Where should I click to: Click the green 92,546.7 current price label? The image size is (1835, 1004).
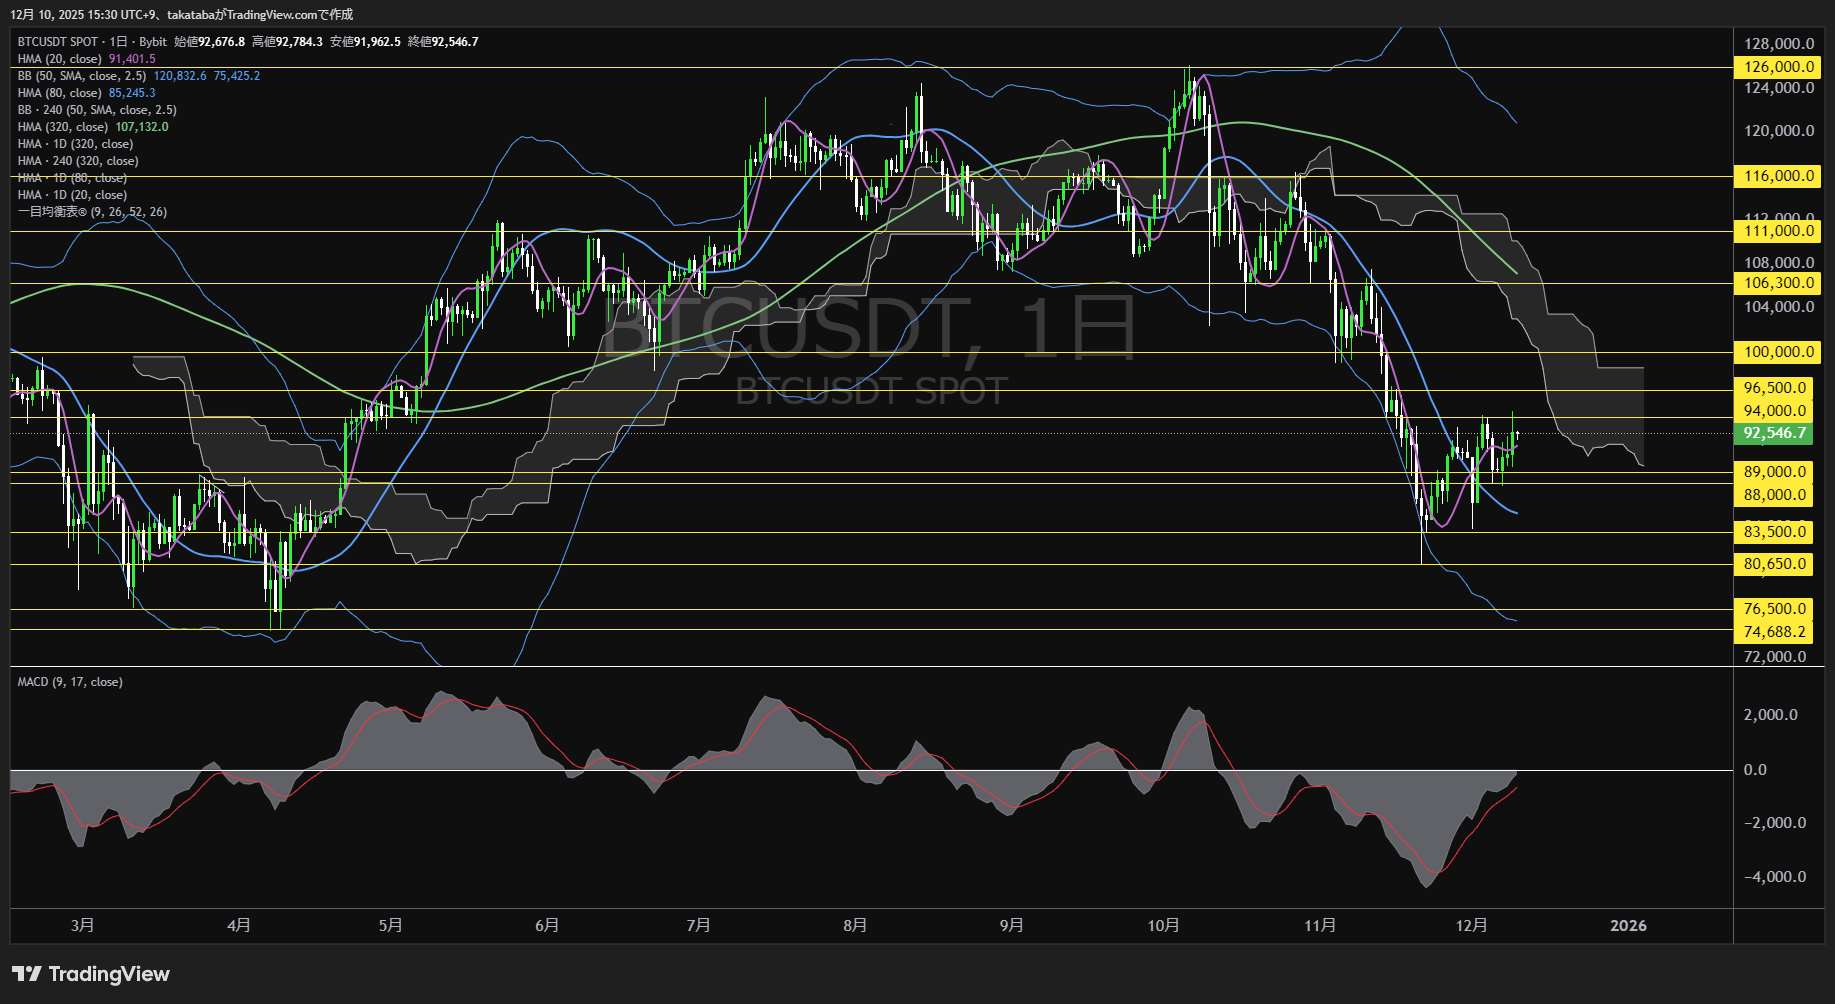pyautogui.click(x=1774, y=433)
